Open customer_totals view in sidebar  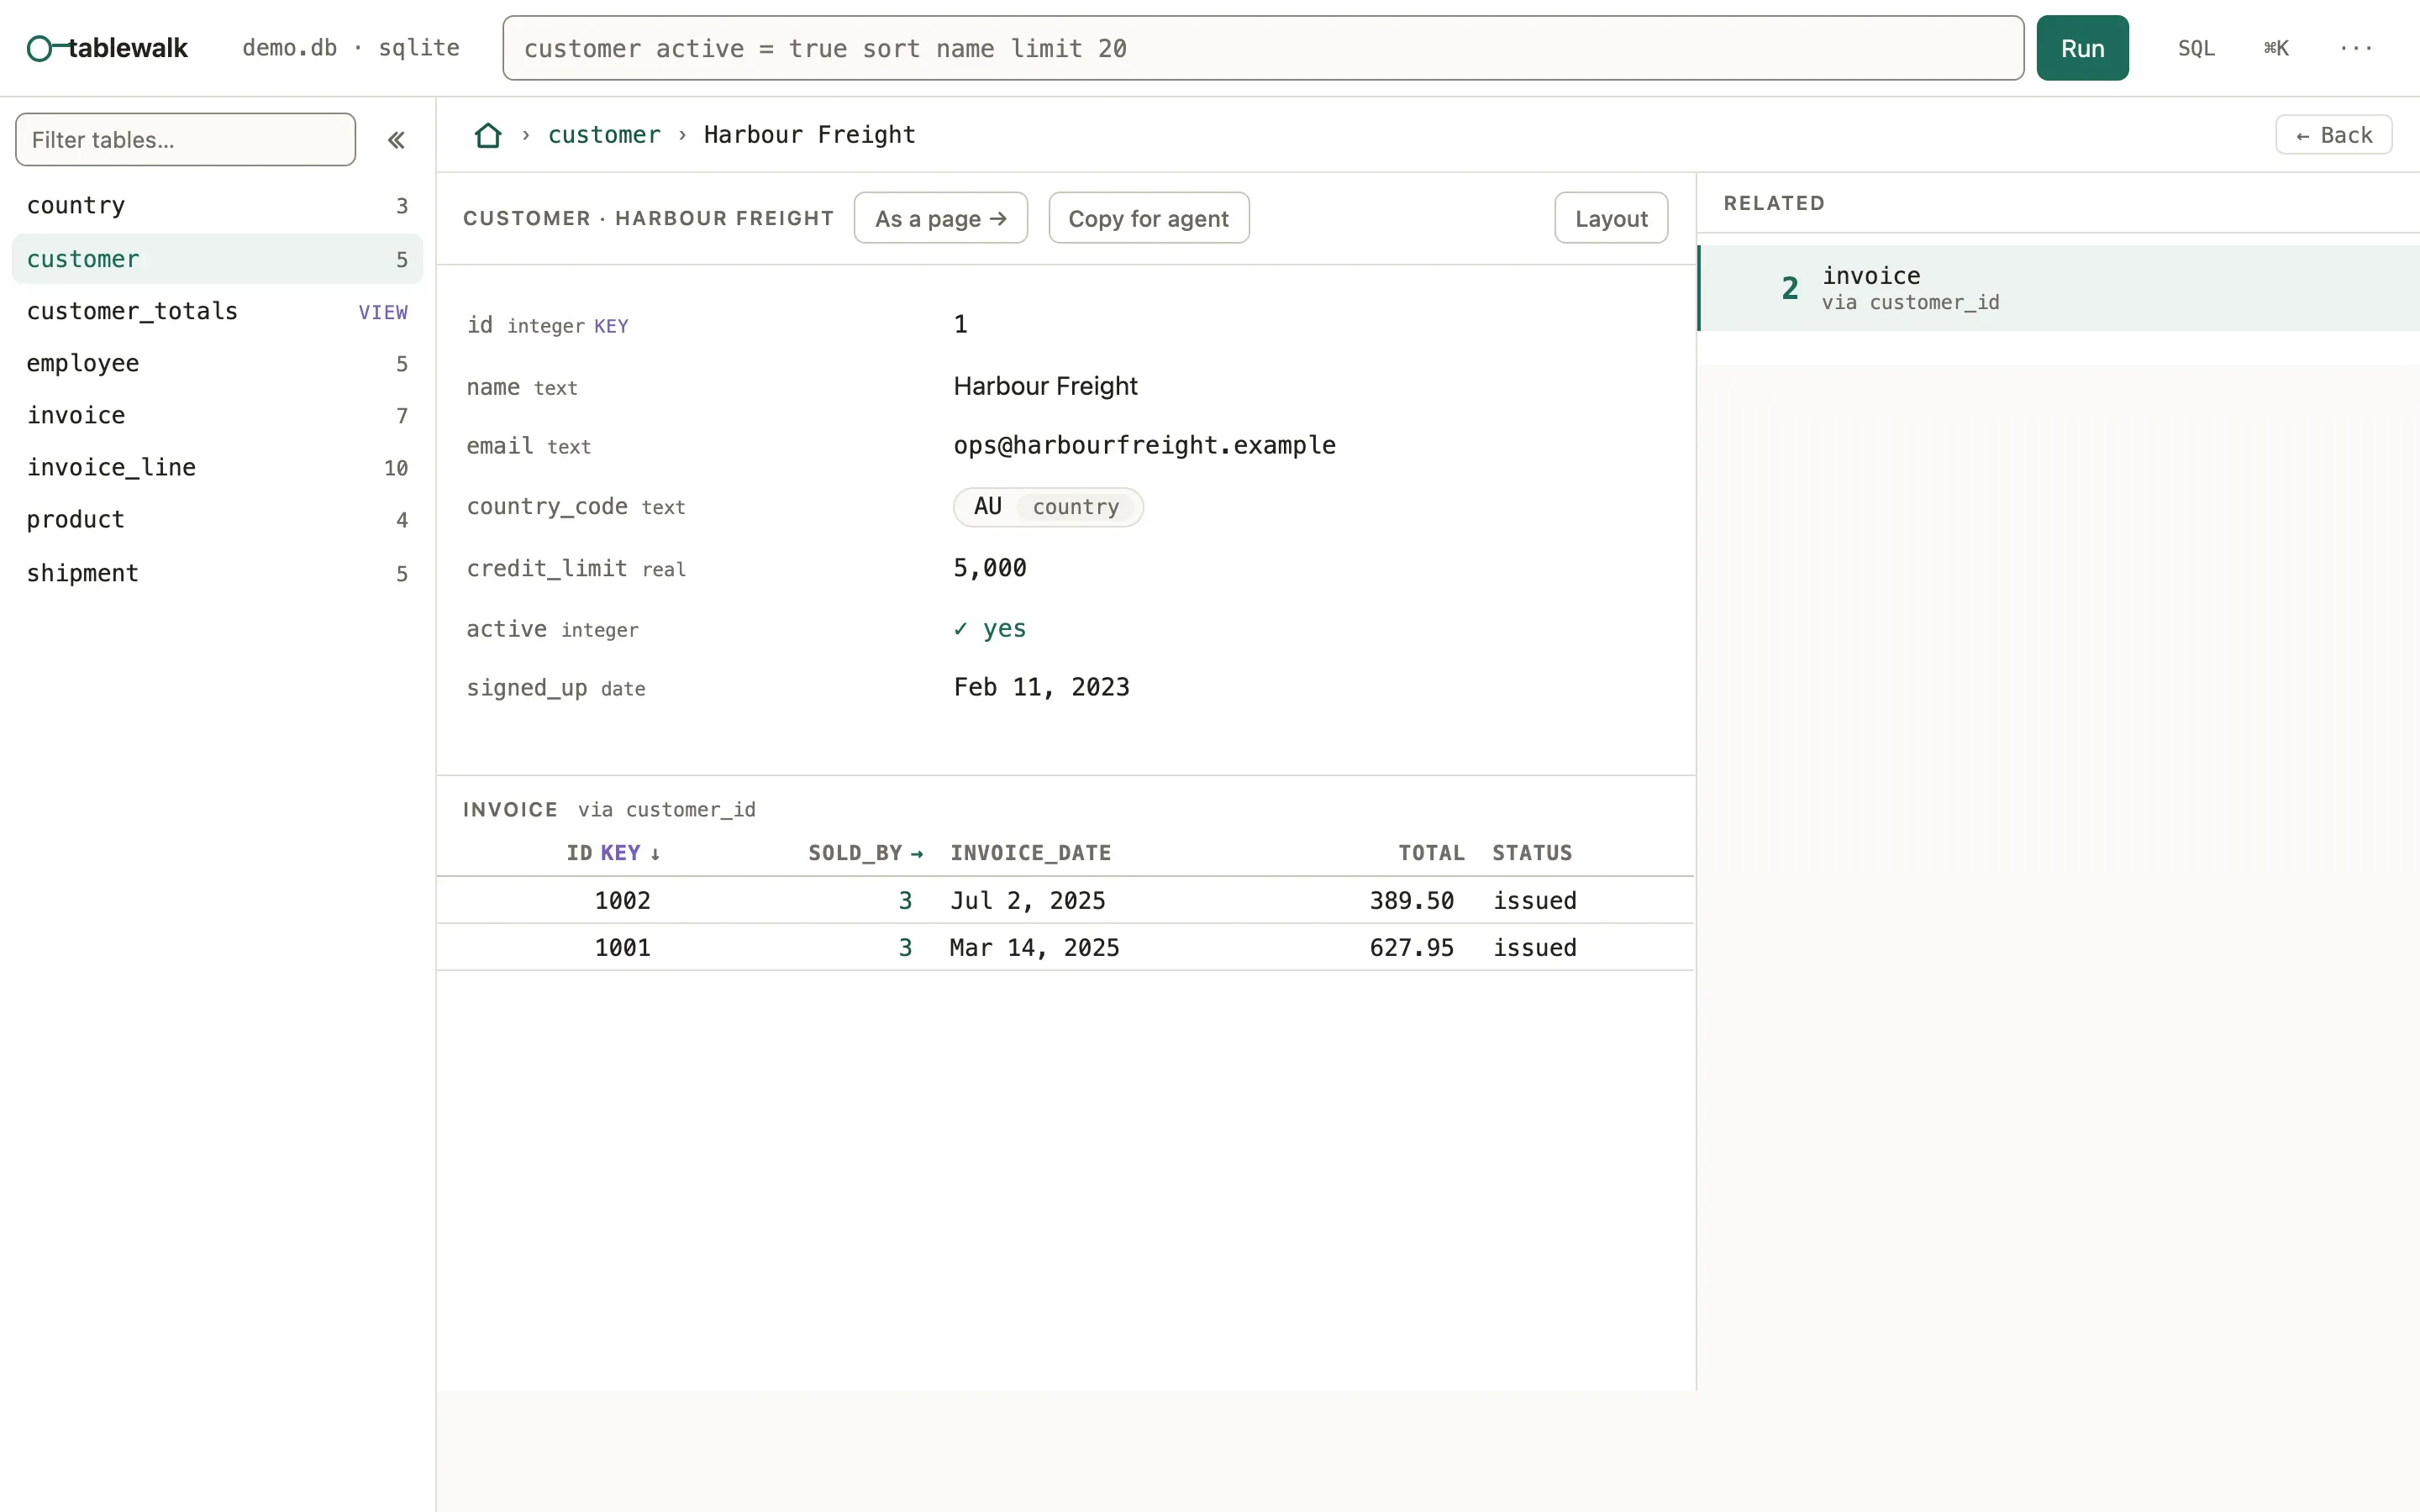217,311
